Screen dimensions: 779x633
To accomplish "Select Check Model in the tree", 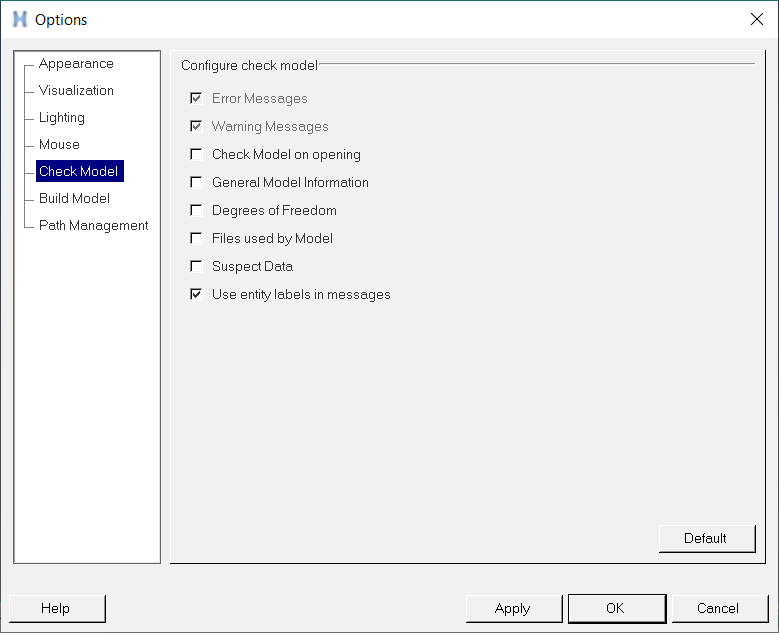I will coord(78,172).
